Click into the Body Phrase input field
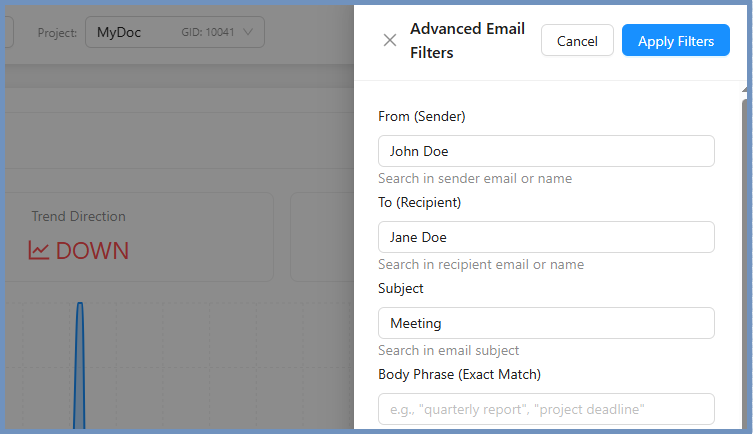Viewport: 753px width, 434px height. click(546, 409)
